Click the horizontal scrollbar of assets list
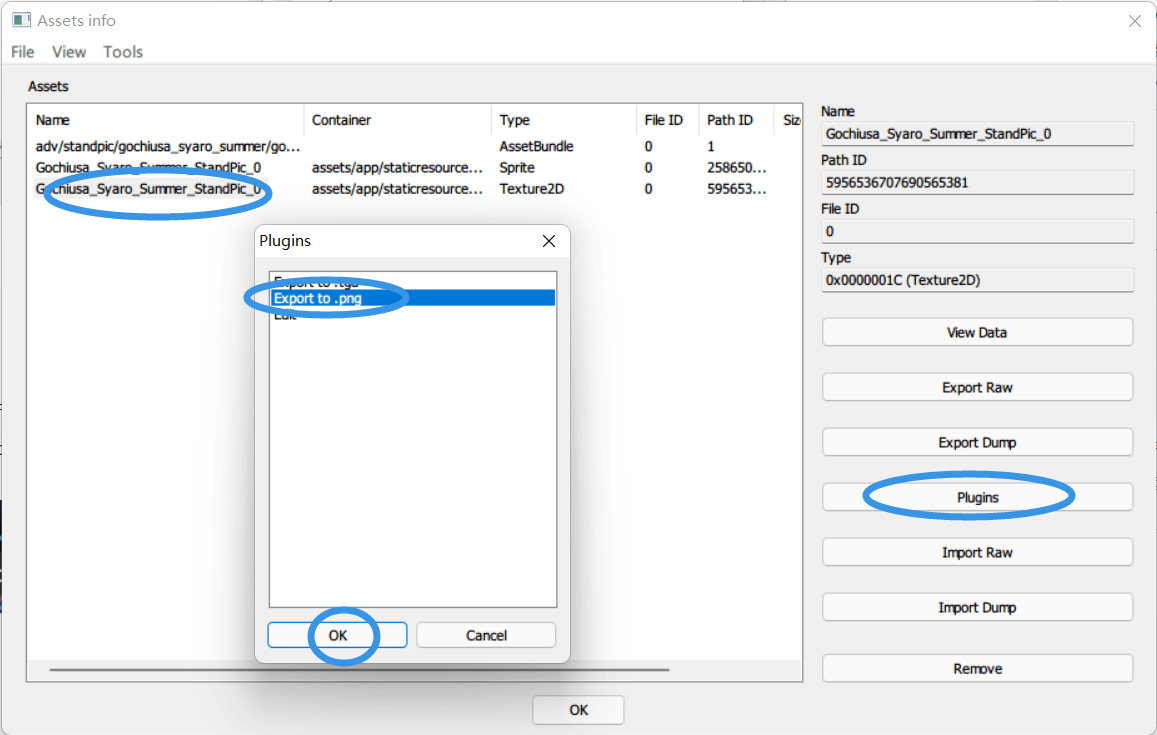The width and height of the screenshot is (1157, 735). 359,669
